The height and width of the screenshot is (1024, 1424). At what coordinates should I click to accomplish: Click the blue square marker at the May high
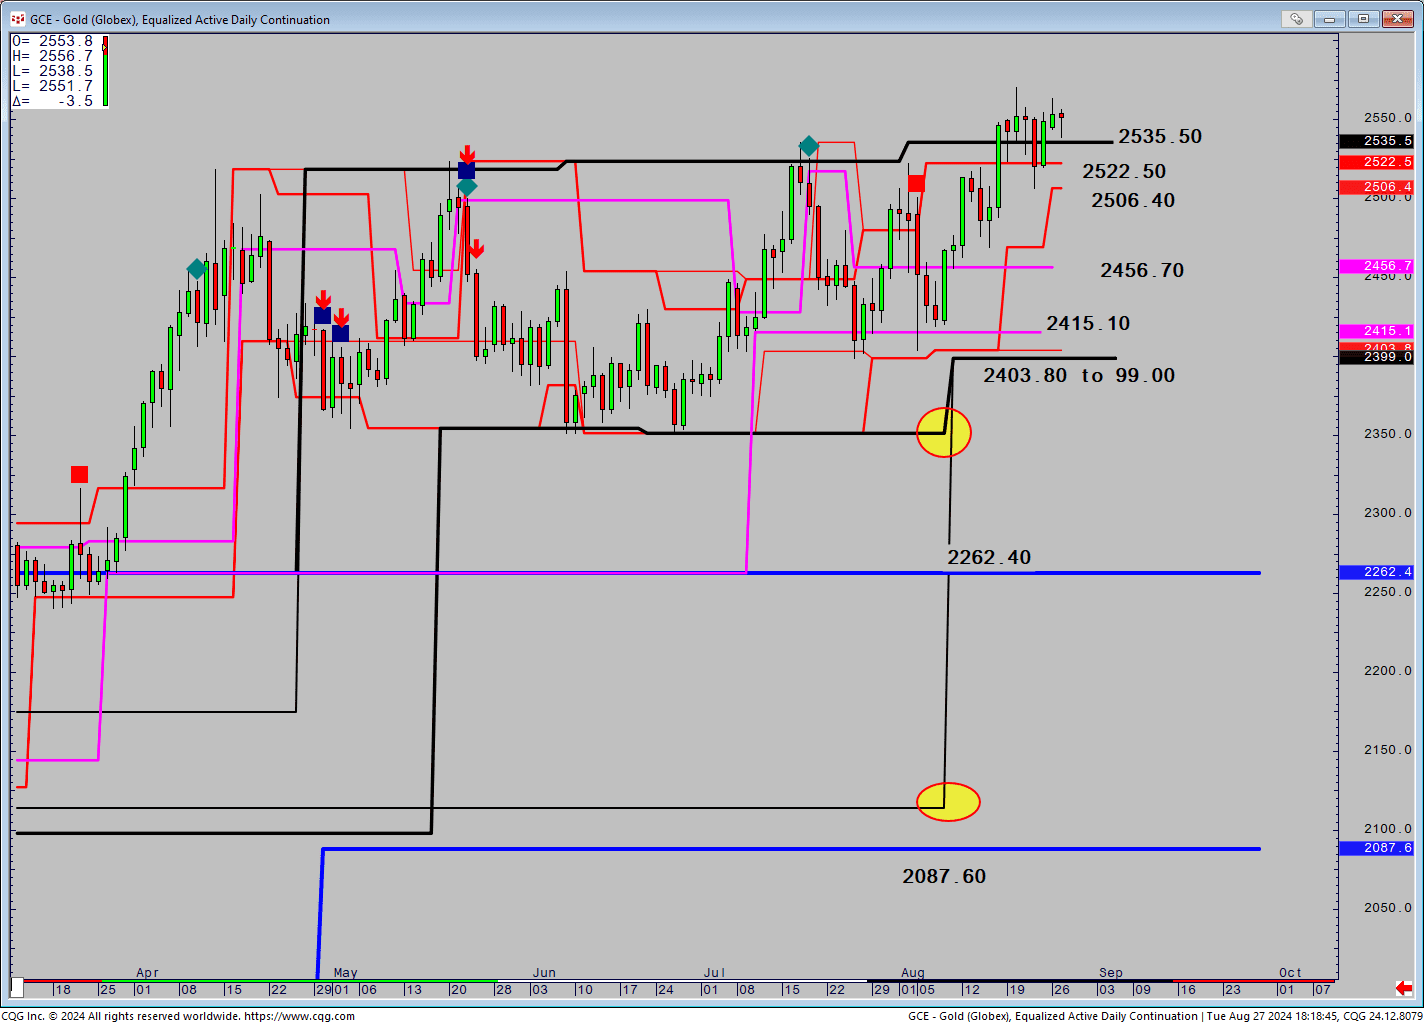click(x=466, y=170)
